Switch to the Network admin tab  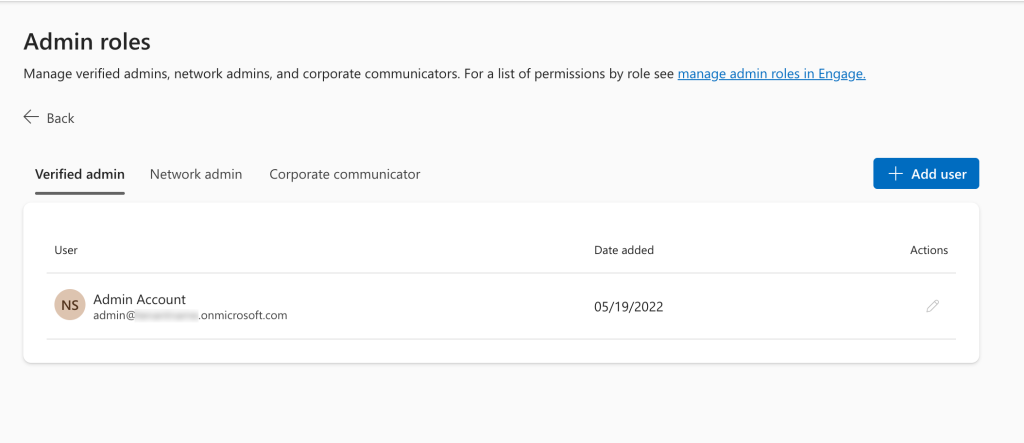click(x=196, y=174)
